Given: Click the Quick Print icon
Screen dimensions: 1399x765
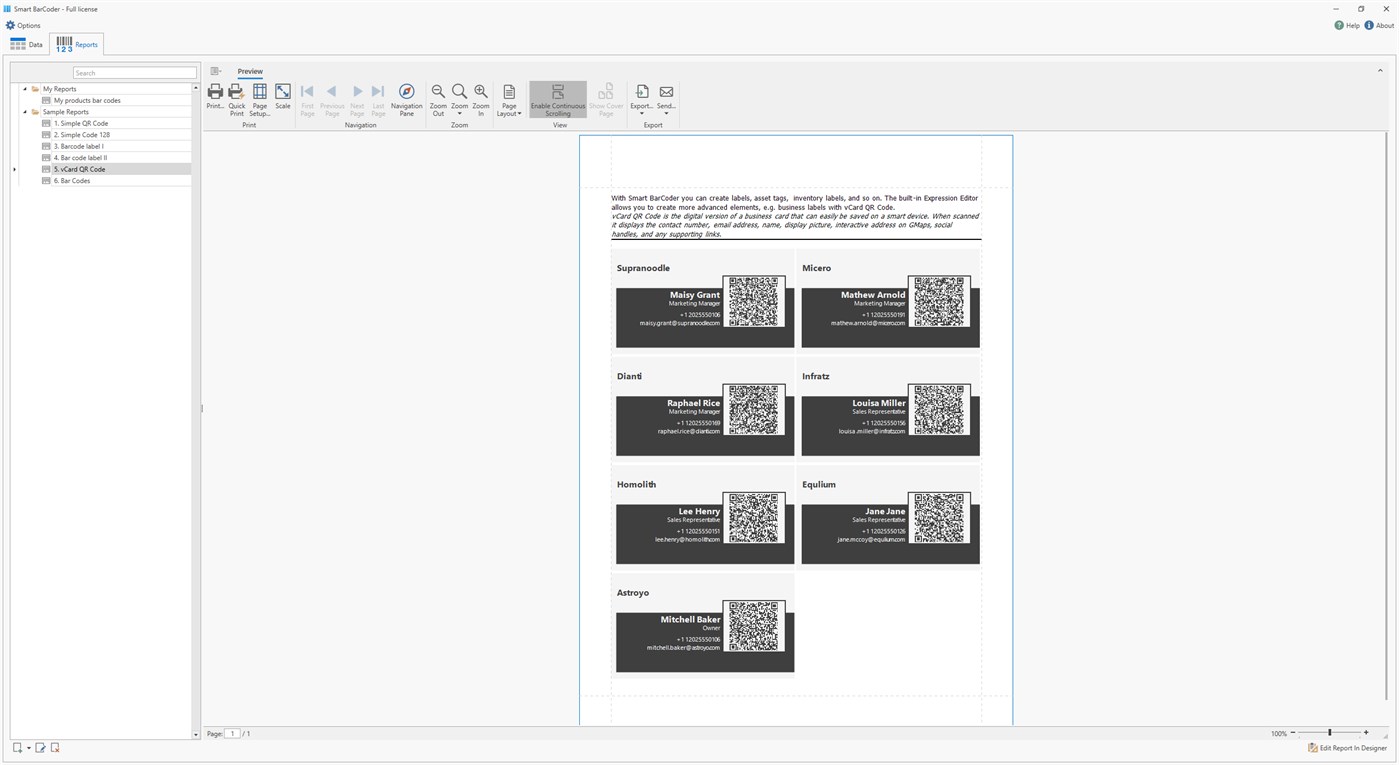Looking at the screenshot, I should tap(236, 97).
